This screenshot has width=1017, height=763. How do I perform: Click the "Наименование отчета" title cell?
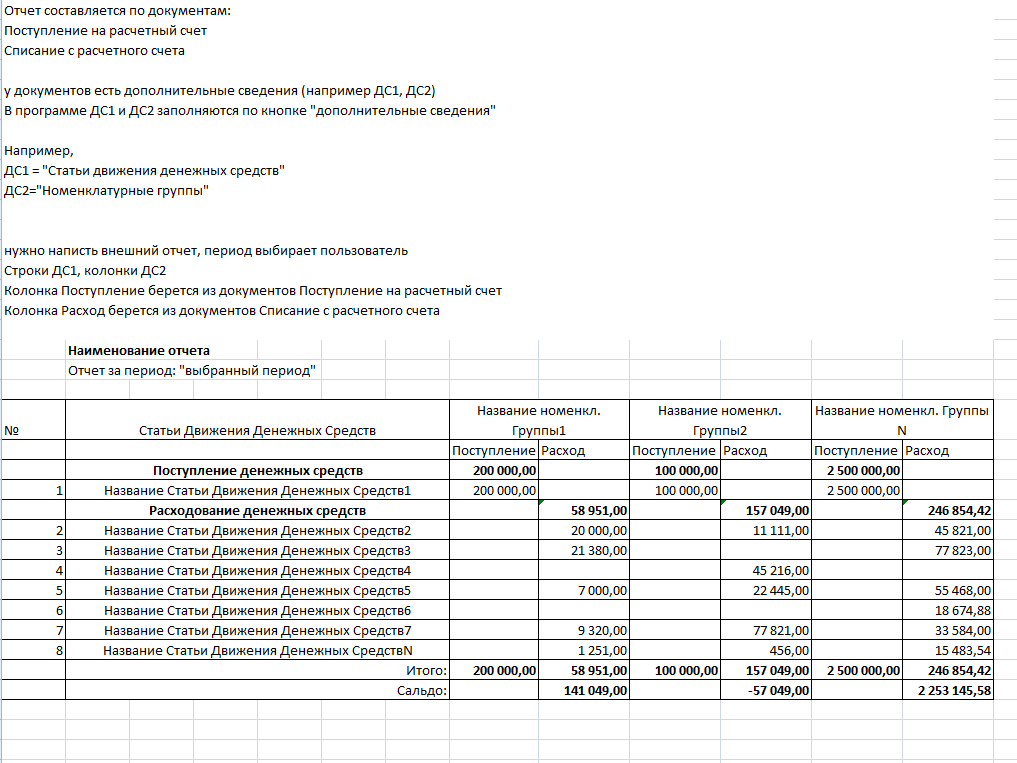[139, 350]
